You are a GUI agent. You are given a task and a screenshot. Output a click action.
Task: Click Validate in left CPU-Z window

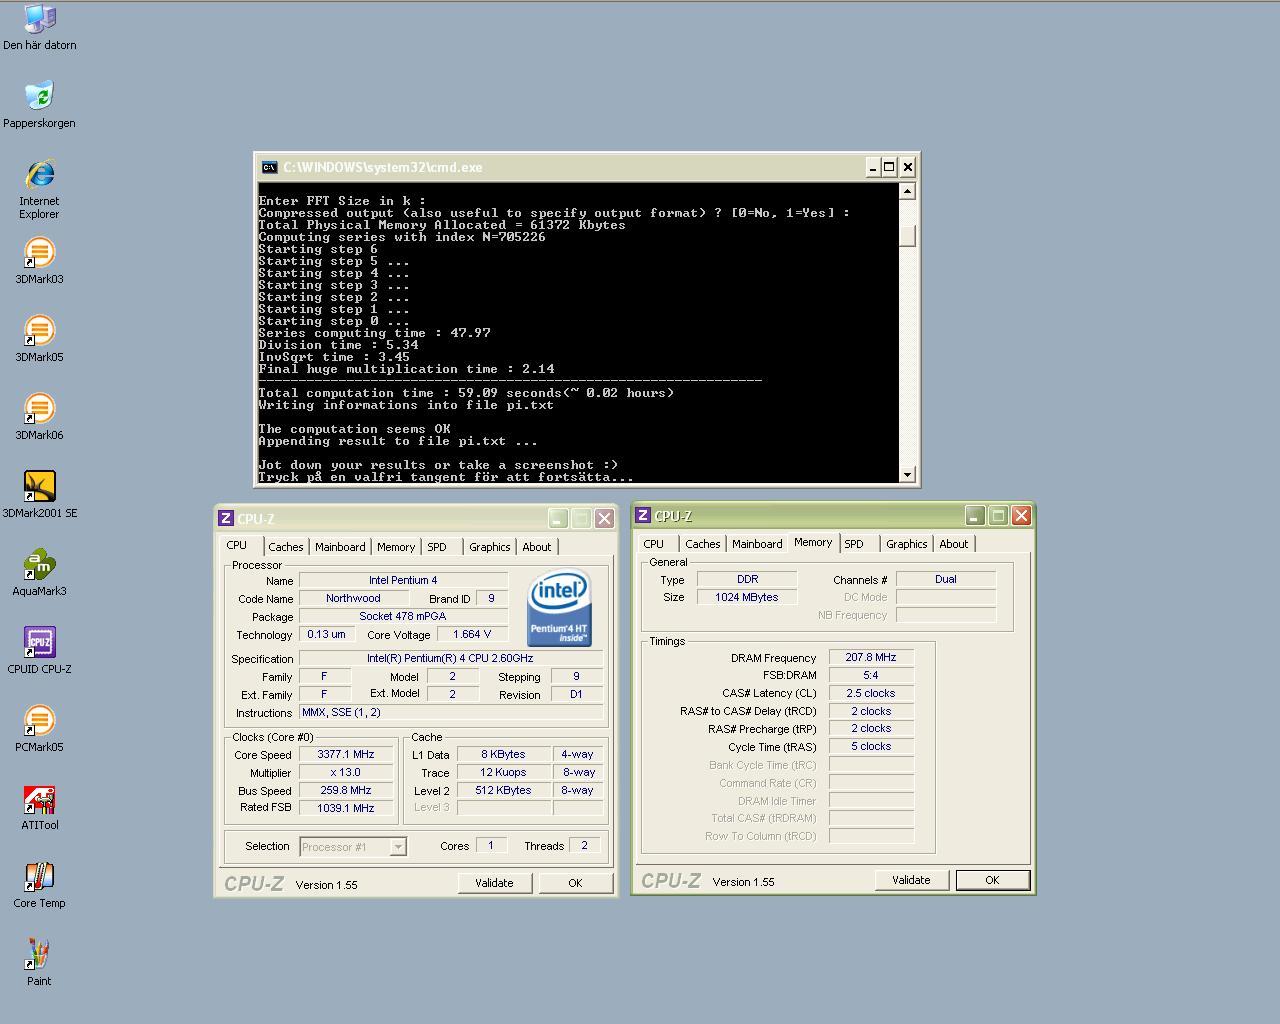click(494, 883)
